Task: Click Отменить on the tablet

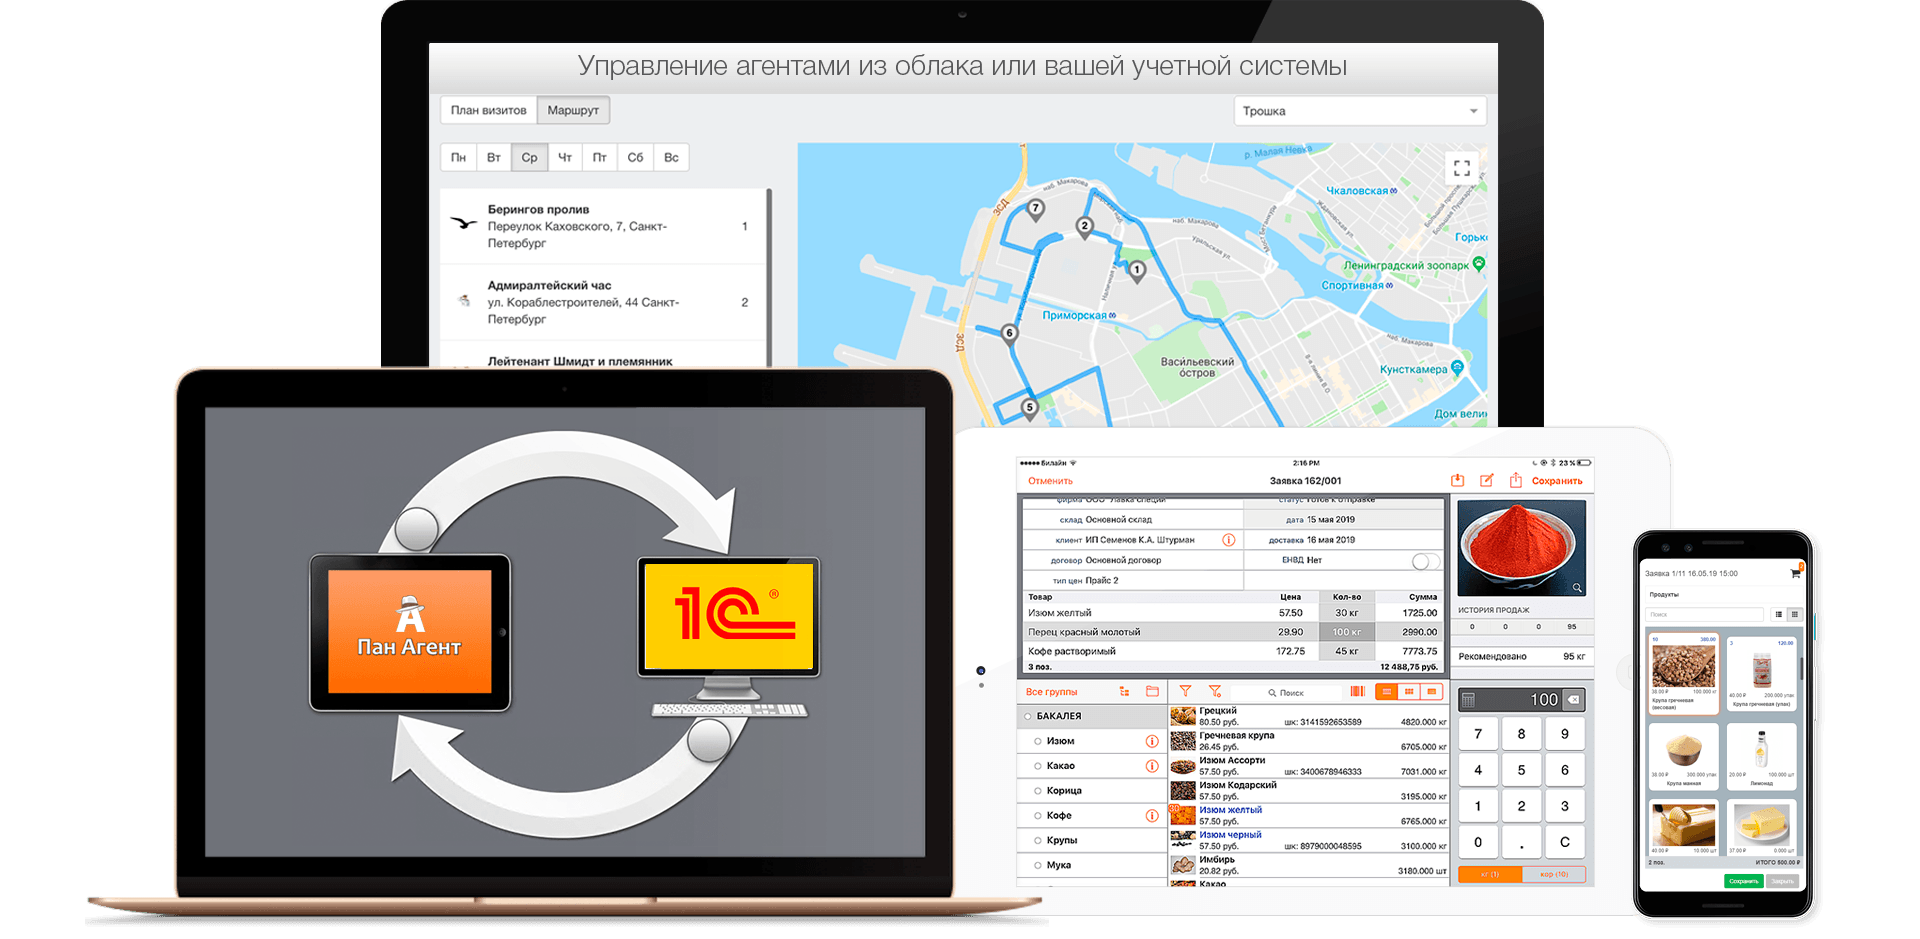Action: coord(1050,482)
